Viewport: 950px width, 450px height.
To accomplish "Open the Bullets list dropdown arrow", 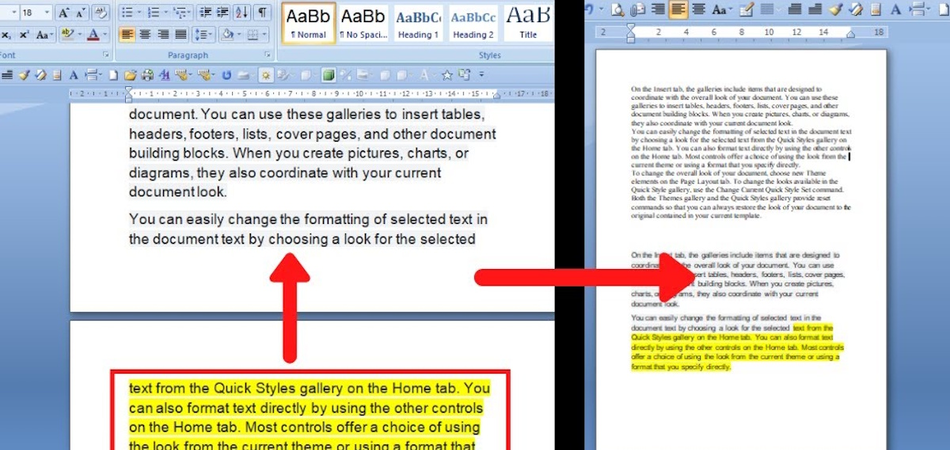I will click(139, 12).
